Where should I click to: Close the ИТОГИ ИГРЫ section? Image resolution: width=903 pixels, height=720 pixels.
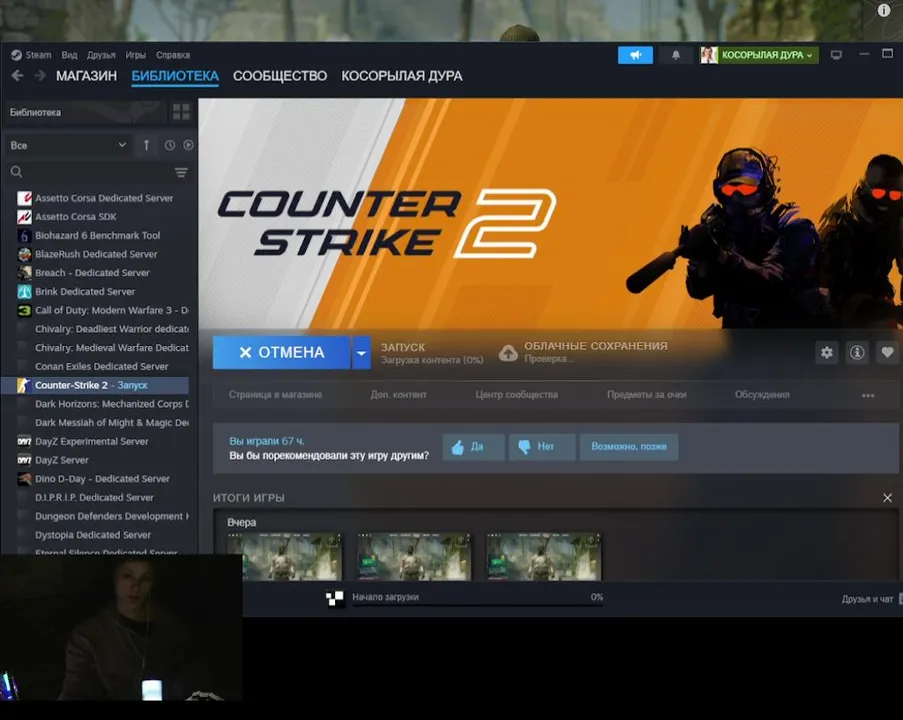tap(887, 498)
